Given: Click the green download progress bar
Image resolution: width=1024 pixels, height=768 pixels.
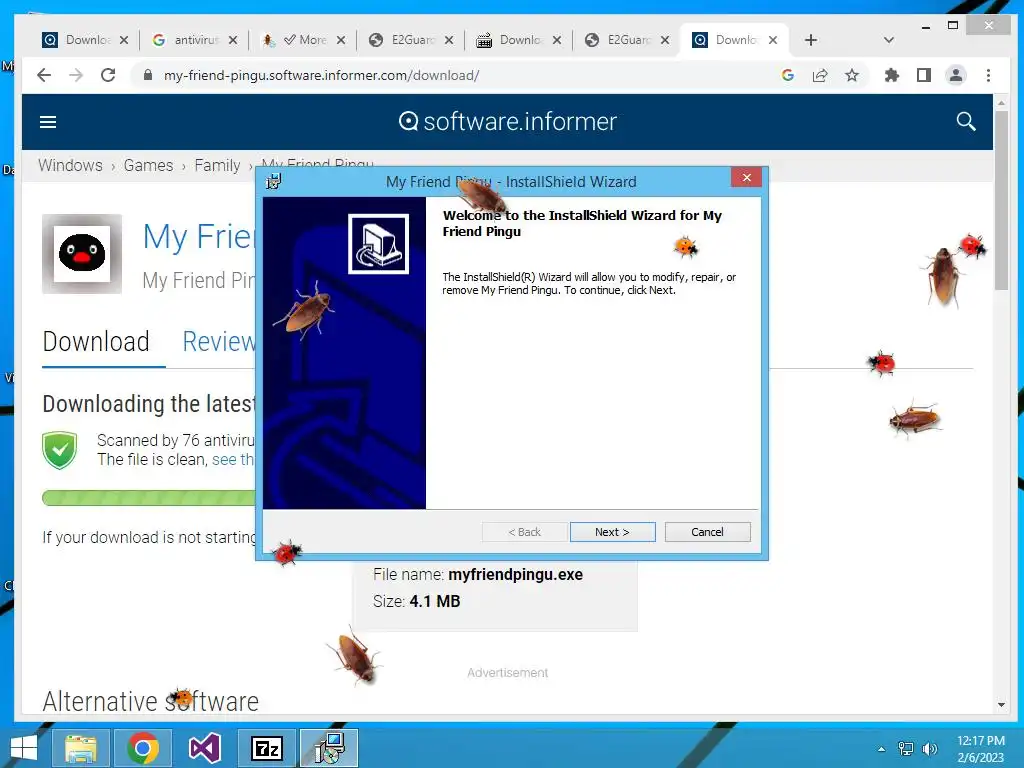Looking at the screenshot, I should click(149, 498).
